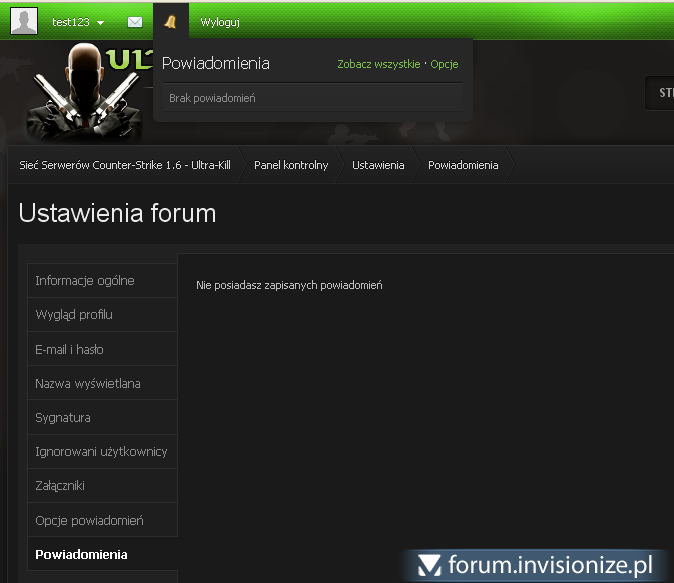Select Informacje ogólne settings tab

(85, 281)
